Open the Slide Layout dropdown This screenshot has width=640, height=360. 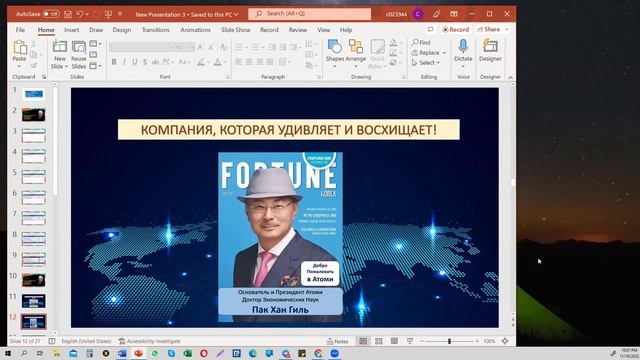point(95,44)
